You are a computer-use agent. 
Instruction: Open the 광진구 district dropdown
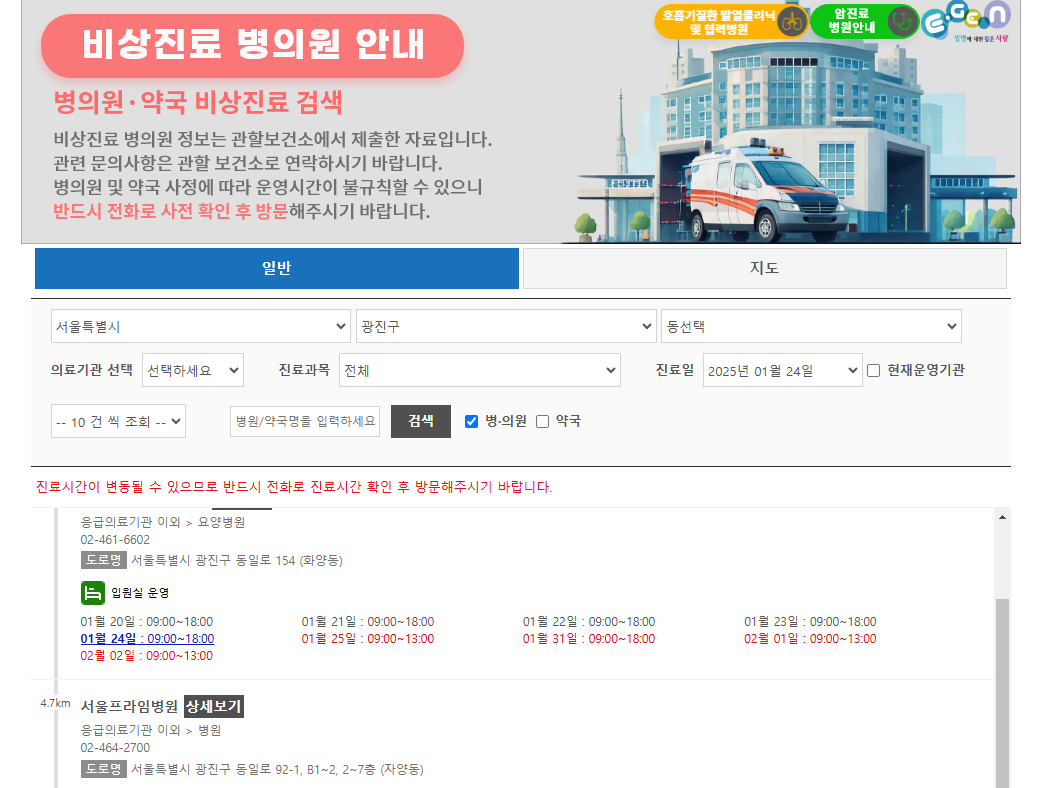(506, 326)
